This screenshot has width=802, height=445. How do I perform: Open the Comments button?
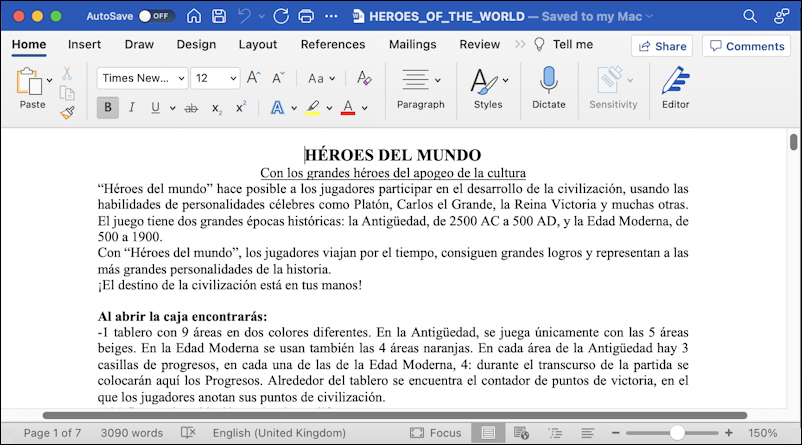(746, 46)
